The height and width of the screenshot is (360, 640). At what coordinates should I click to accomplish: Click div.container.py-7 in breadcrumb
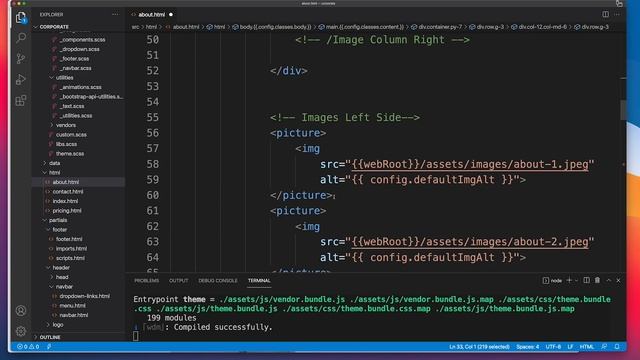point(440,27)
